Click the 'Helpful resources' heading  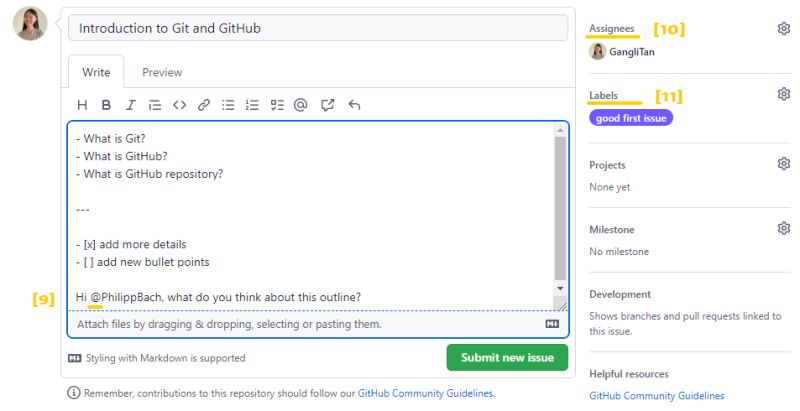[x=629, y=374]
